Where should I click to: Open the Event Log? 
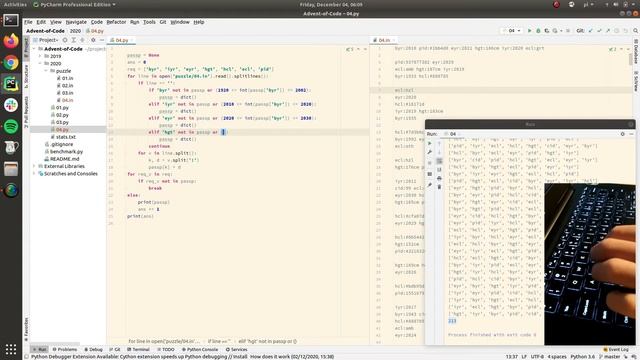point(616,350)
